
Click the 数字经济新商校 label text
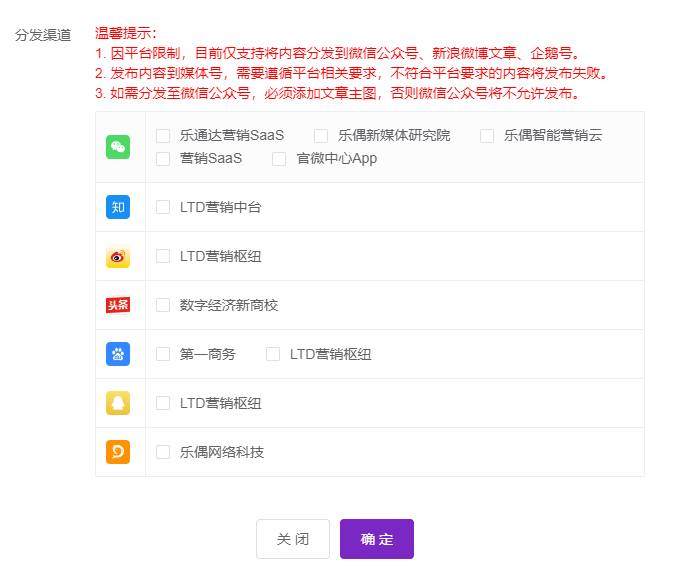[229, 306]
